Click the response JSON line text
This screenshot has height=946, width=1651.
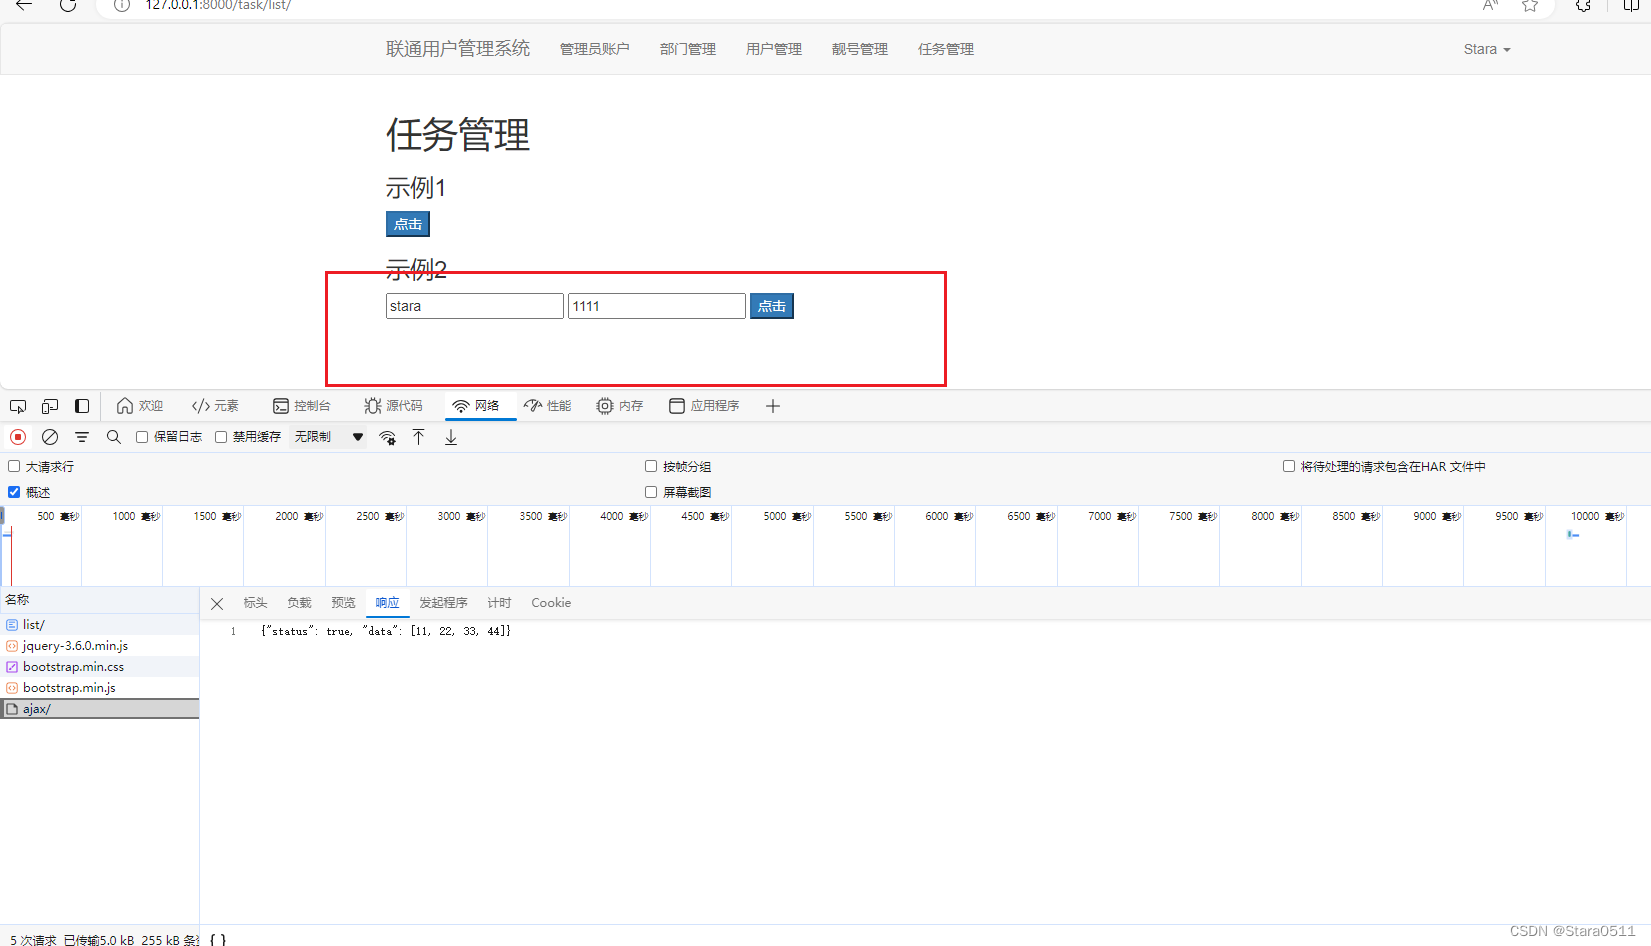click(386, 631)
